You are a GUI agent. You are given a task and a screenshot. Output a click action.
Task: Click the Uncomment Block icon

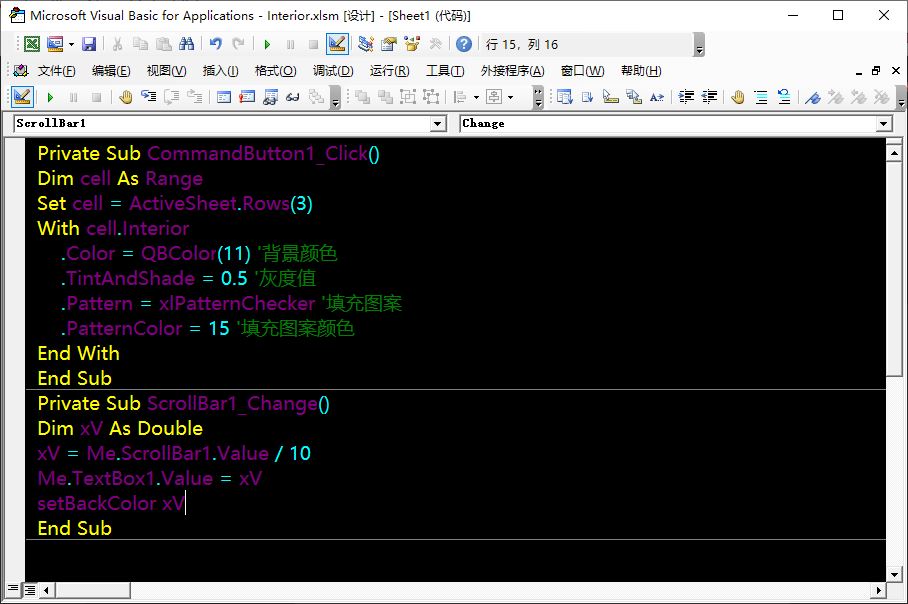[784, 97]
